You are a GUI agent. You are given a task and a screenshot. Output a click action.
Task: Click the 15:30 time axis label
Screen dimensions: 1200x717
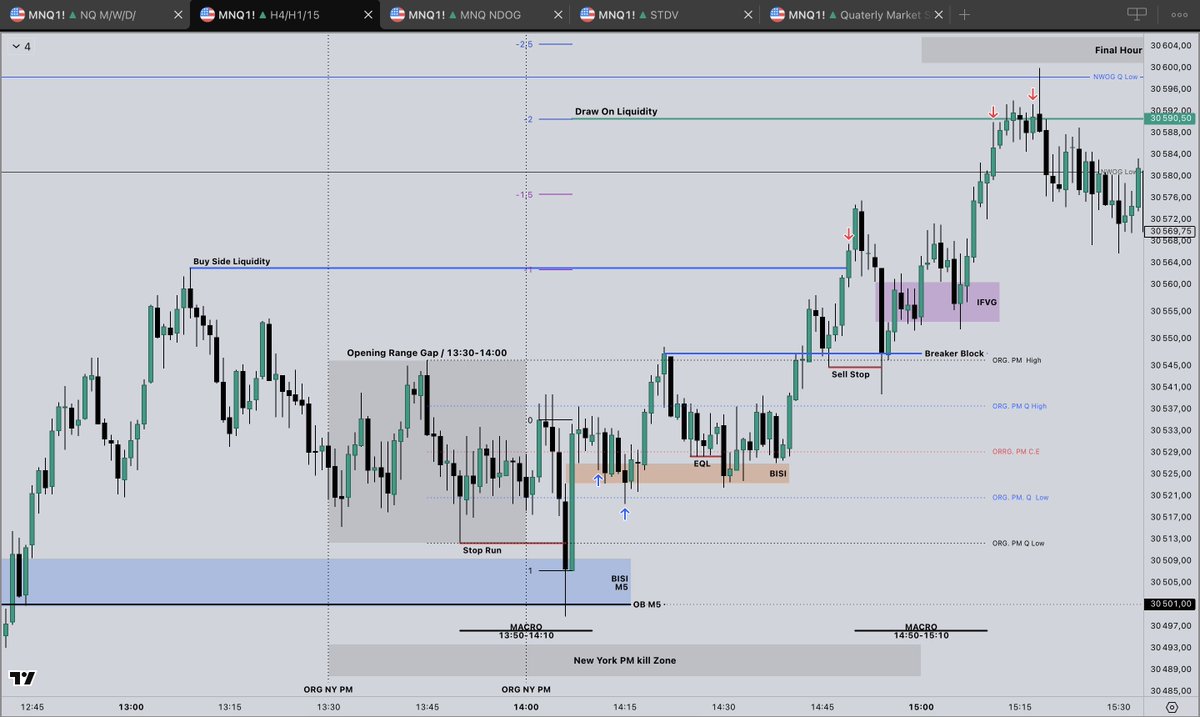tap(1118, 707)
